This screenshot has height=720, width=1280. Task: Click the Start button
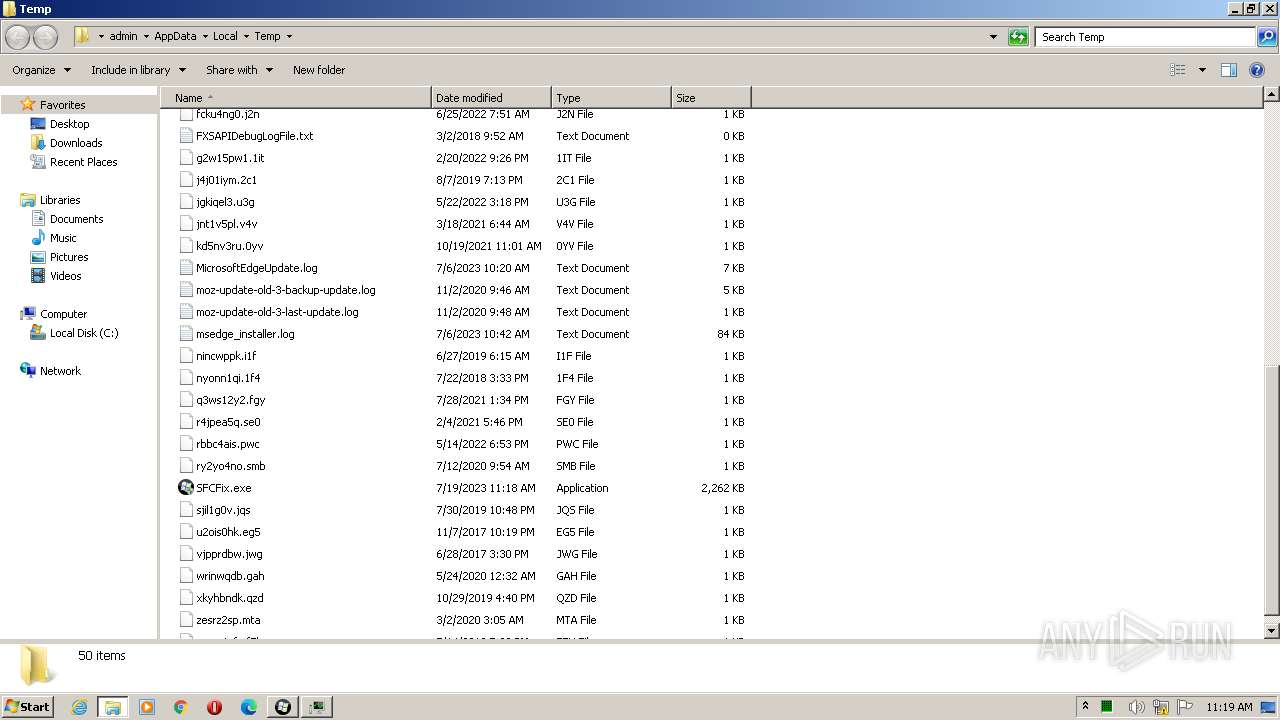[x=28, y=707]
